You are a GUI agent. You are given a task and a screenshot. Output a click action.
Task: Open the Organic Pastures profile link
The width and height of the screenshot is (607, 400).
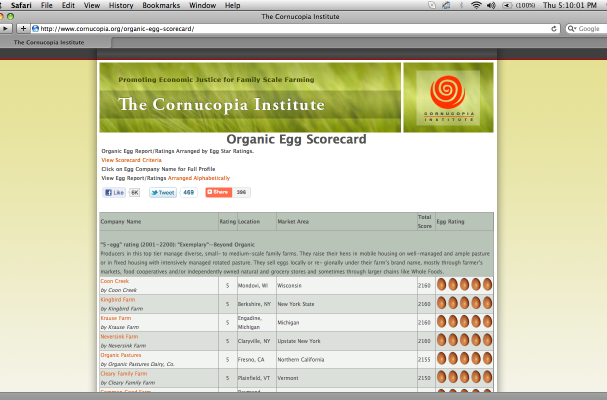click(121, 355)
